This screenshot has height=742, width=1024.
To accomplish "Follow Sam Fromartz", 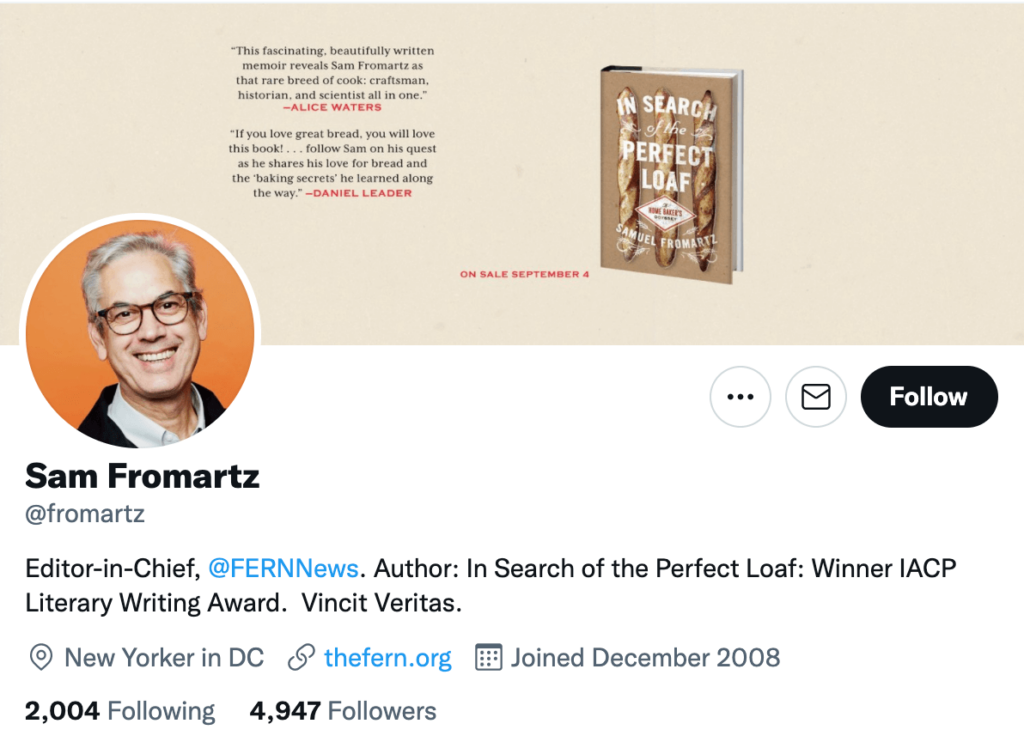I will point(928,397).
